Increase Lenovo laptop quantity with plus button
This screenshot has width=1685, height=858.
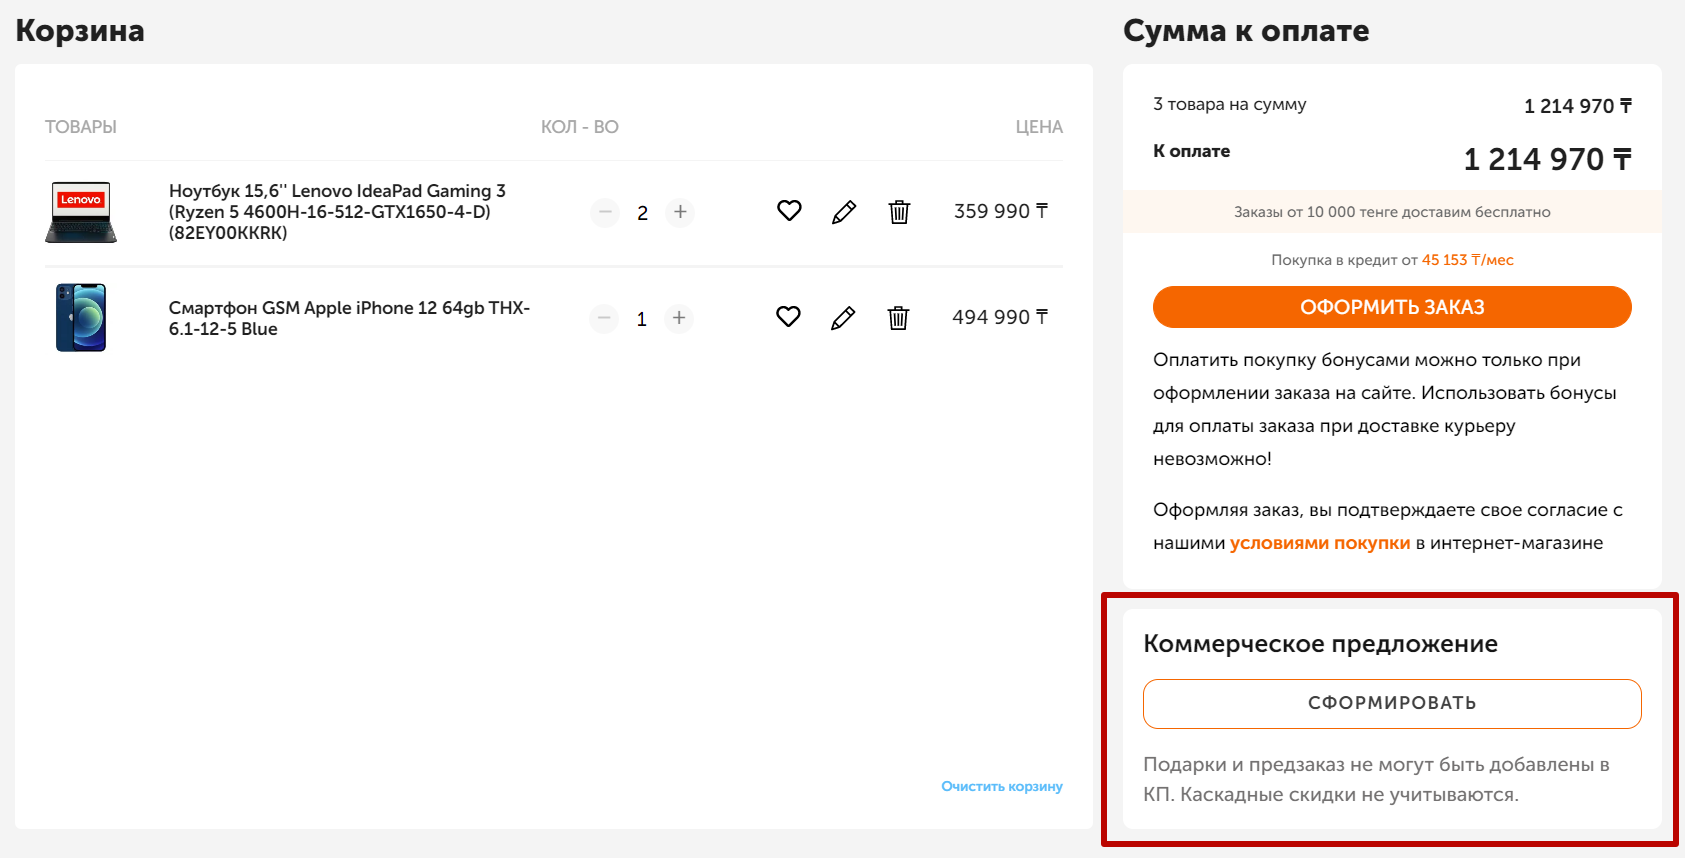680,212
